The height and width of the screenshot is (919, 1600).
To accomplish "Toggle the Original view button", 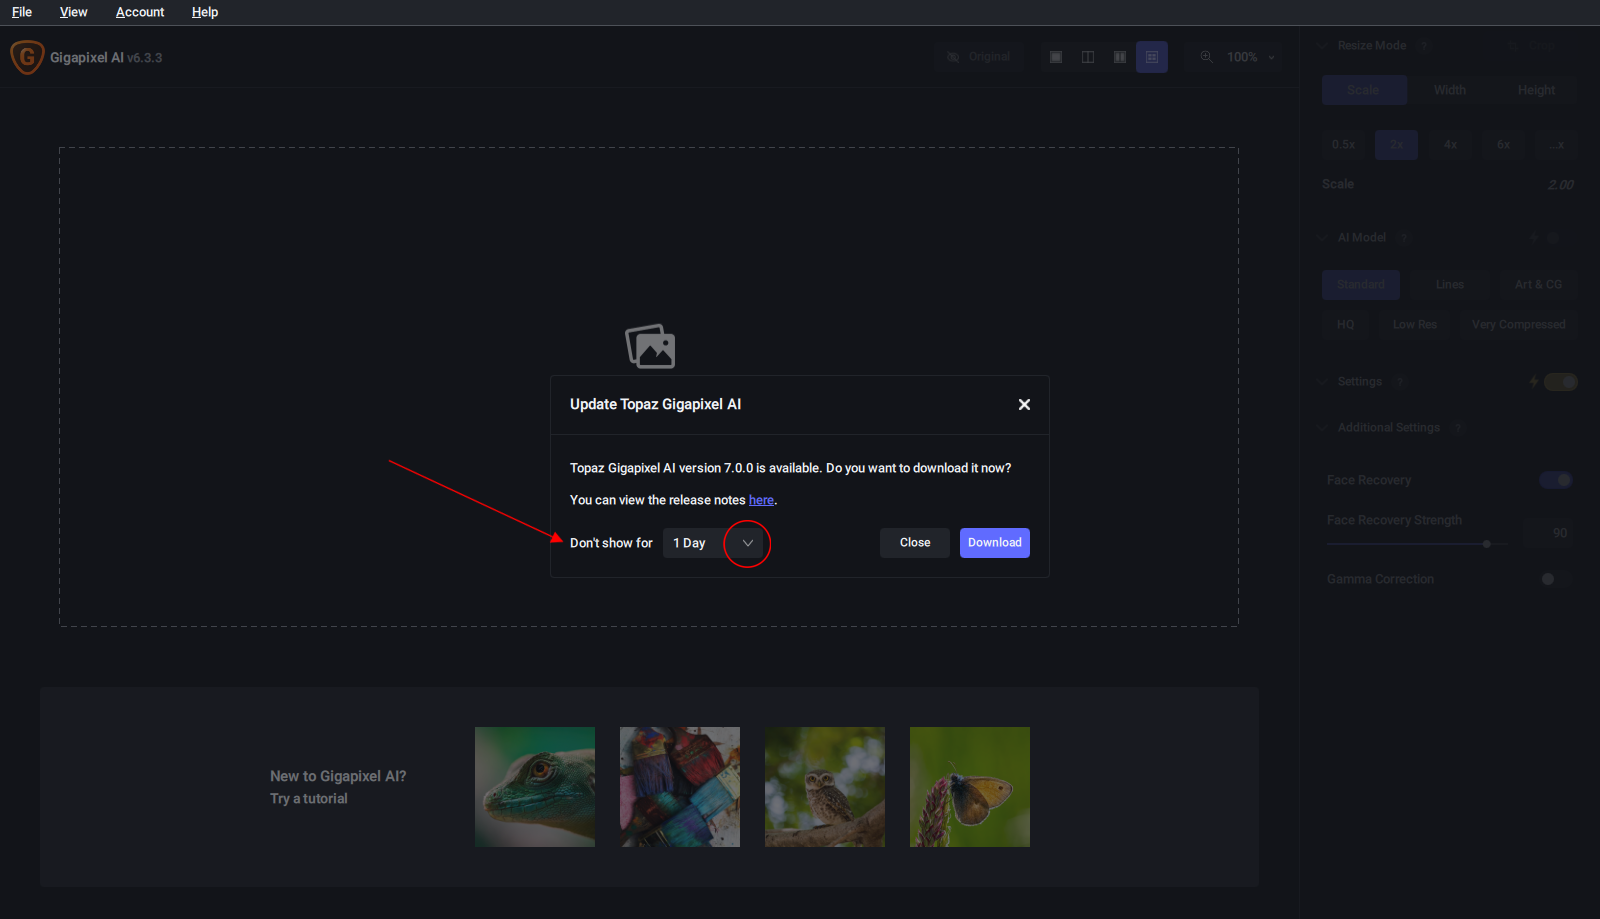I will [979, 57].
